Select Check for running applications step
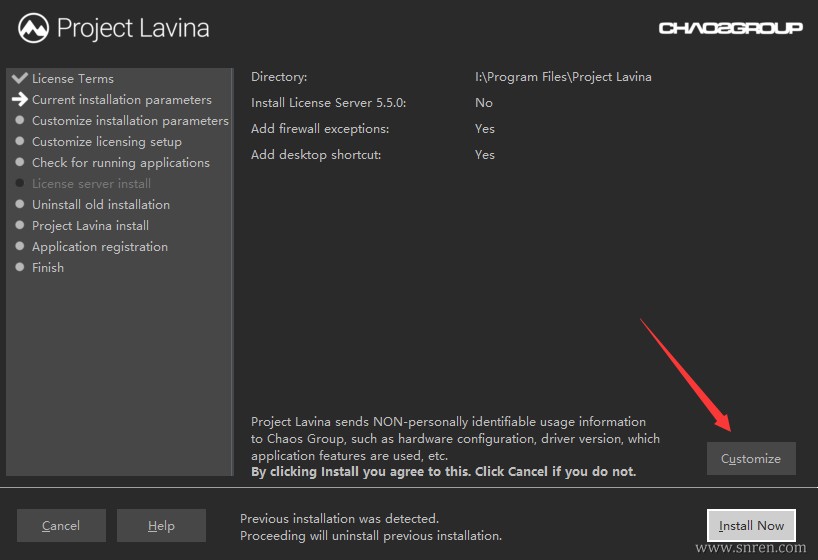The height and width of the screenshot is (560, 818). click(x=121, y=163)
